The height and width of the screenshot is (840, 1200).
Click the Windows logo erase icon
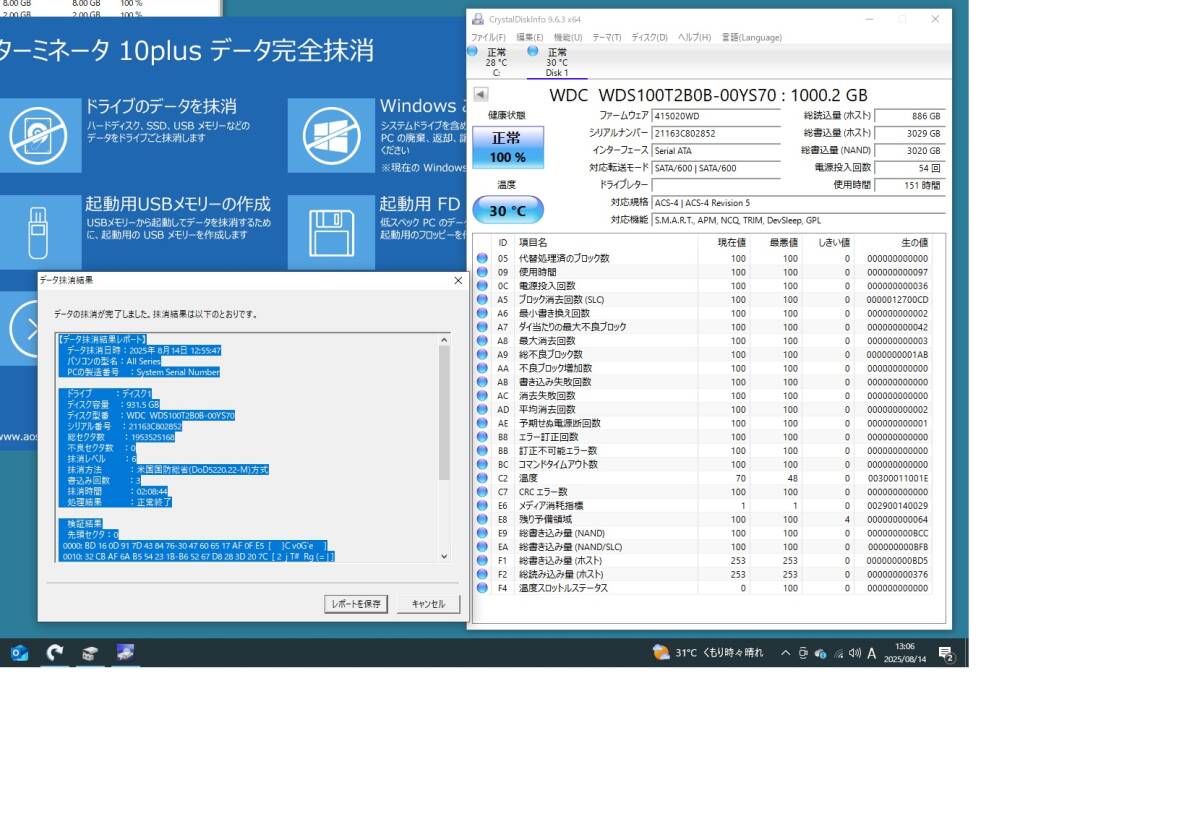[331, 135]
